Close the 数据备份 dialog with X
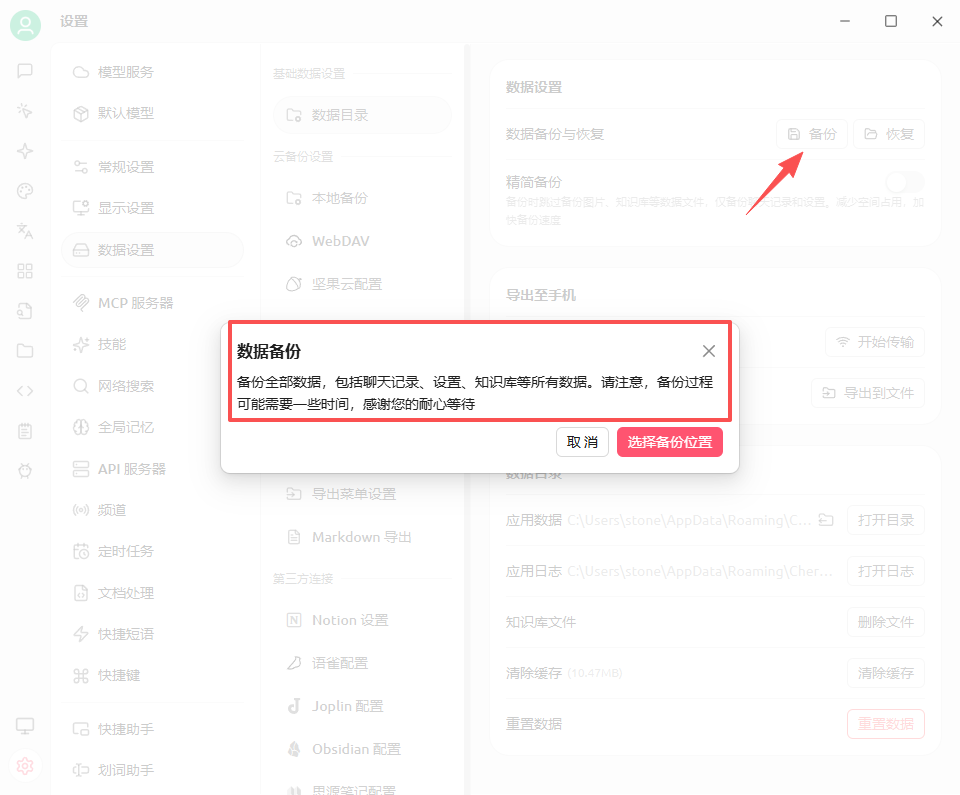This screenshot has width=960, height=795. tap(708, 351)
